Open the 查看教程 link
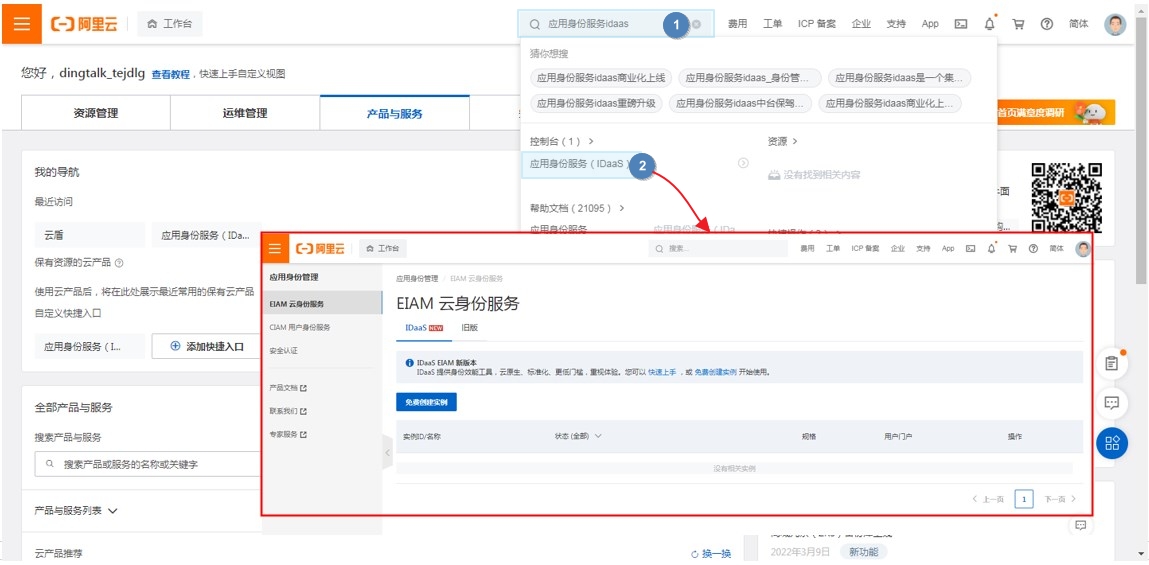 pyautogui.click(x=170, y=74)
